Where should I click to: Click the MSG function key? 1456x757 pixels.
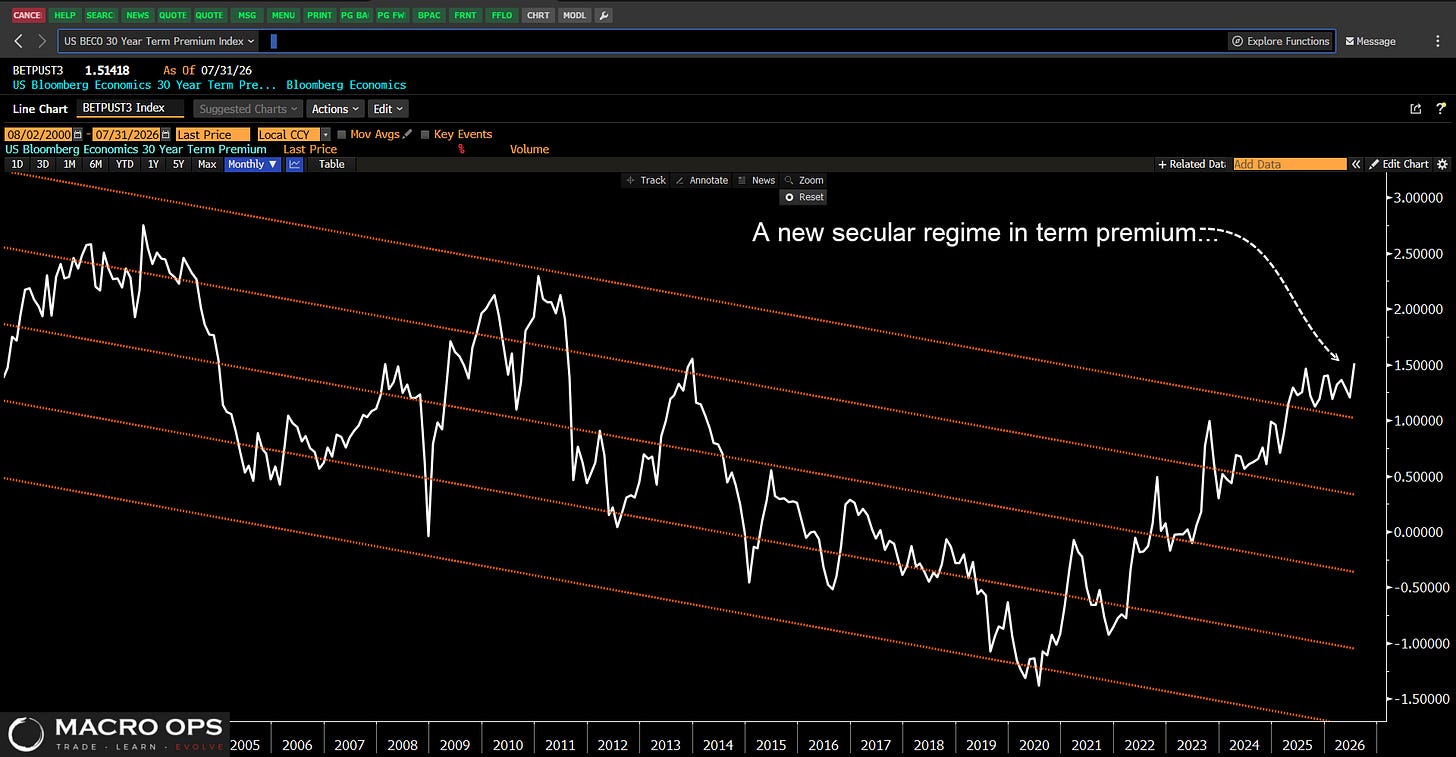tap(245, 15)
